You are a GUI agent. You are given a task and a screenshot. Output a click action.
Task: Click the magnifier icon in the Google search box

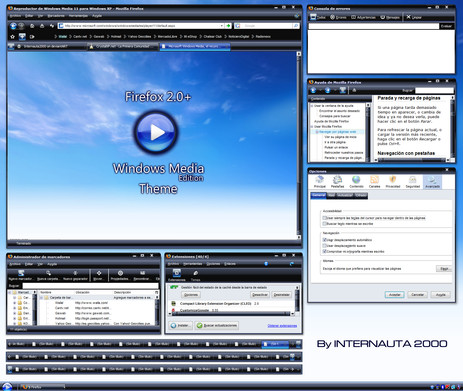pyautogui.click(x=295, y=26)
